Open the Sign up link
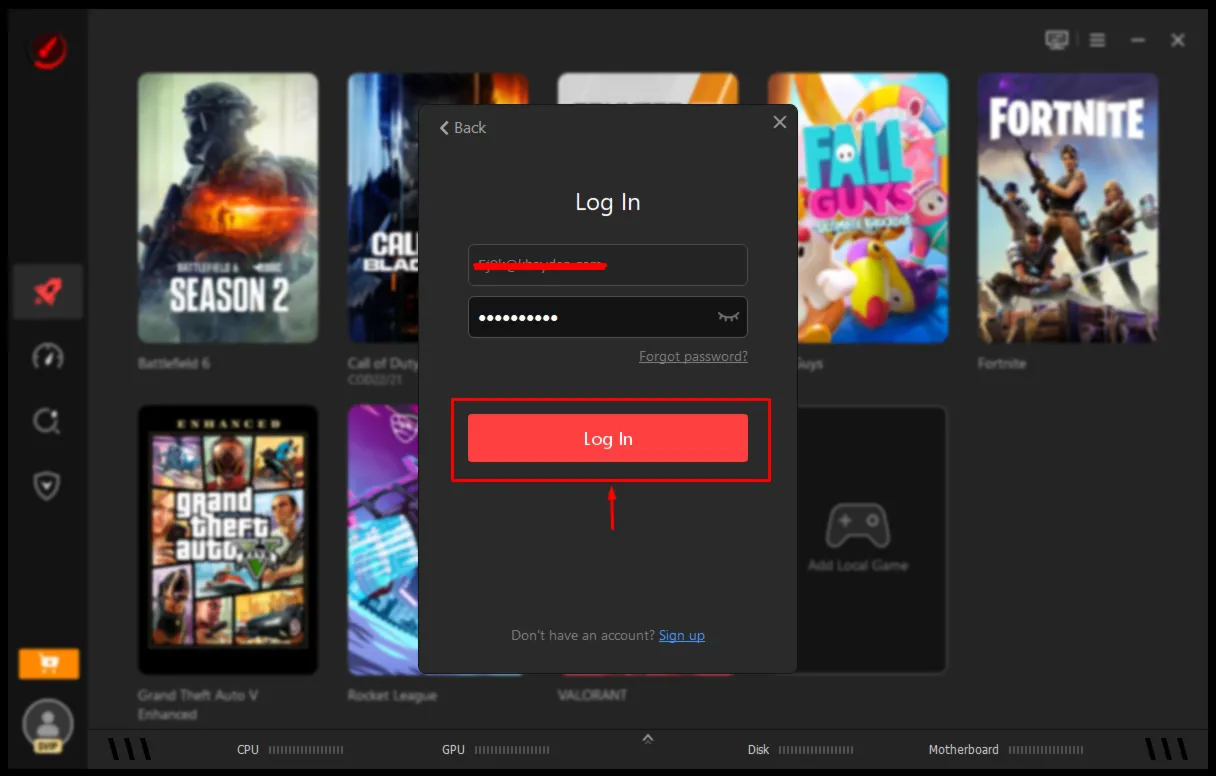The height and width of the screenshot is (776, 1216). 681,635
